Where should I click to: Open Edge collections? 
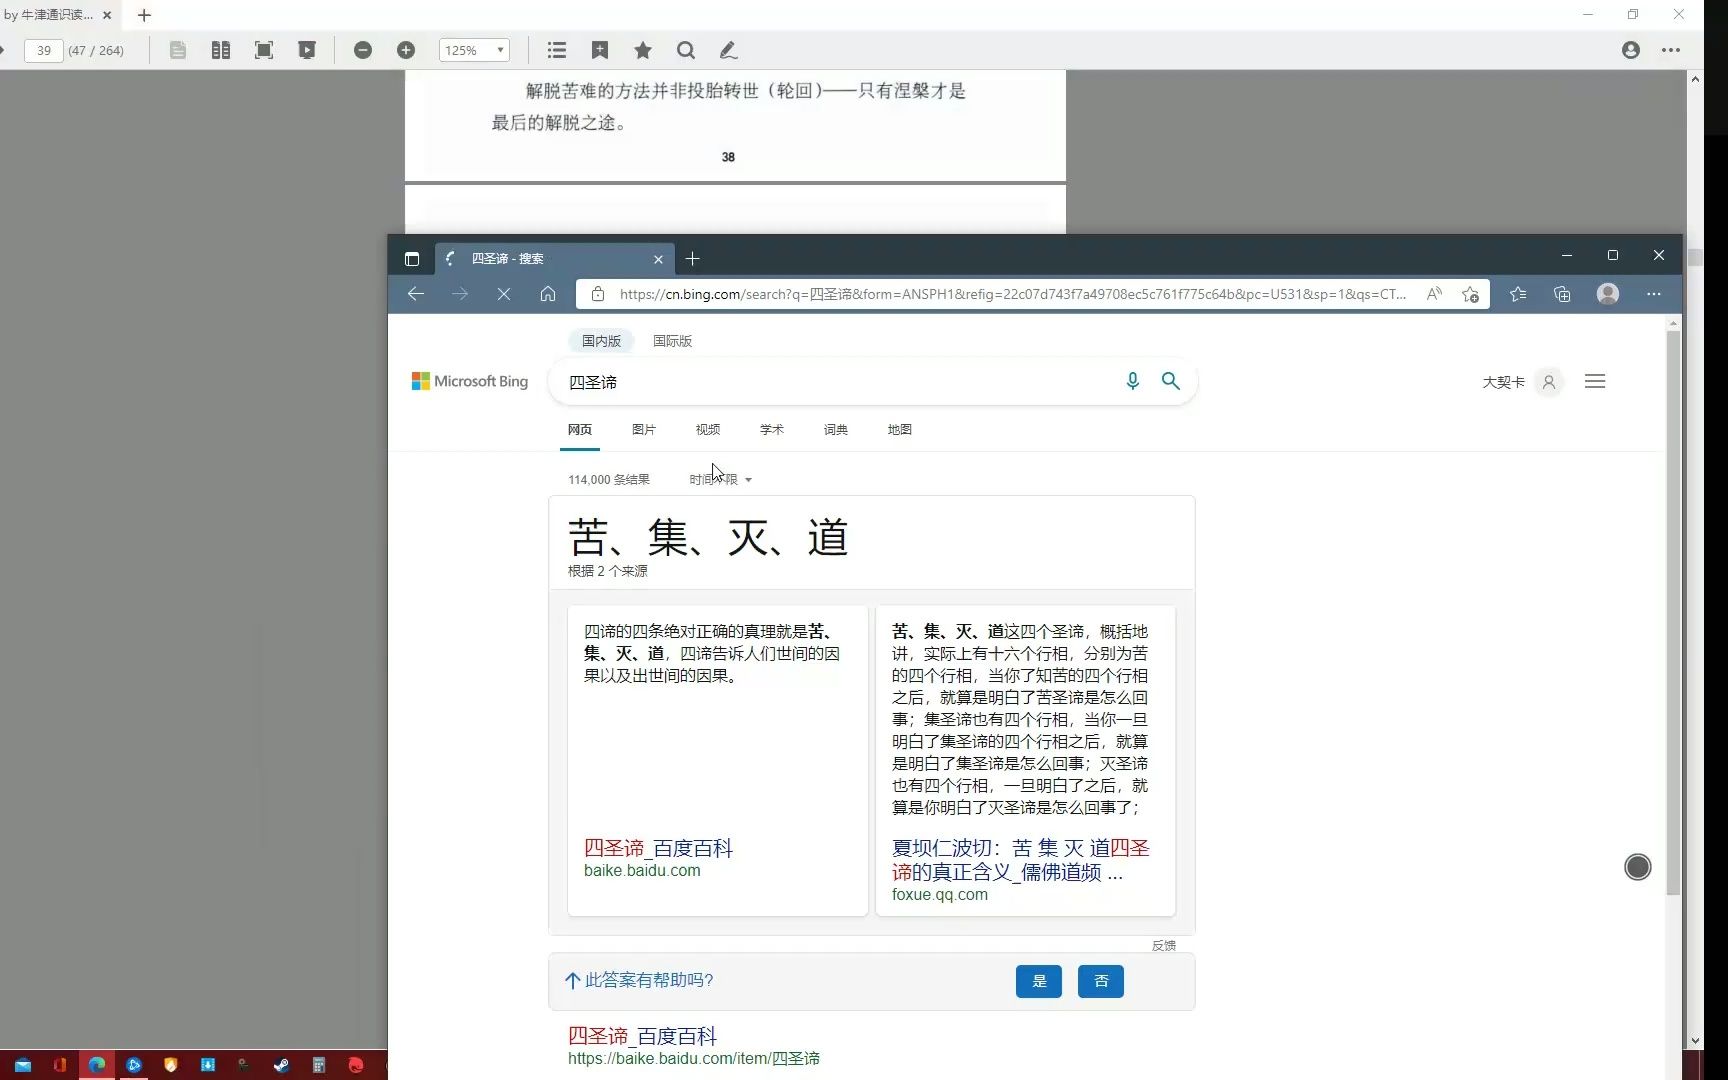click(1562, 294)
